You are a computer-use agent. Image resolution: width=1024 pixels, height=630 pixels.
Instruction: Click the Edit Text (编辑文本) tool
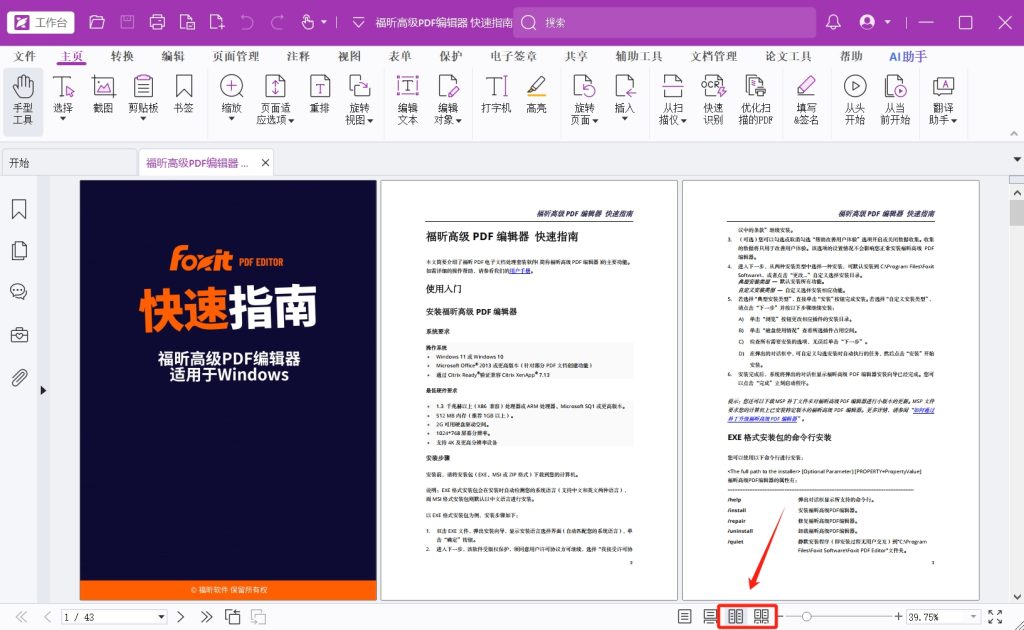pyautogui.click(x=408, y=101)
